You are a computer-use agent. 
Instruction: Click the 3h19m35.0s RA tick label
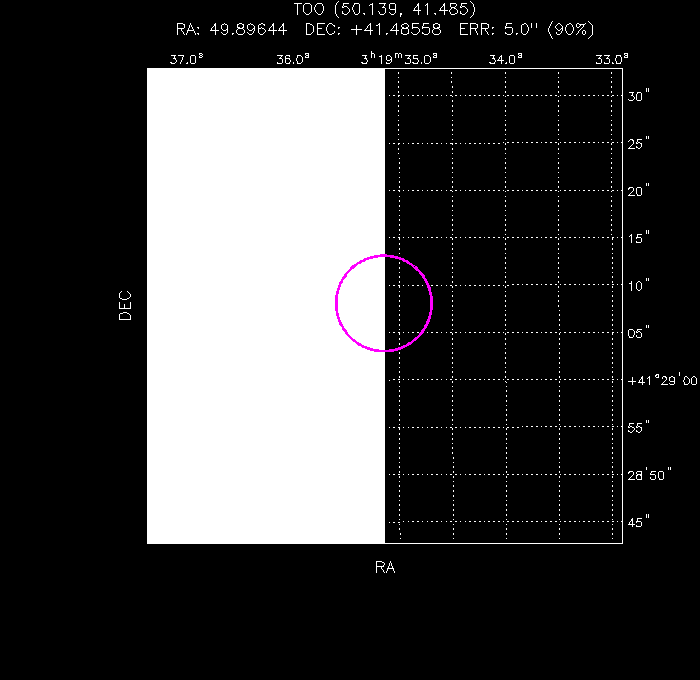click(x=399, y=59)
